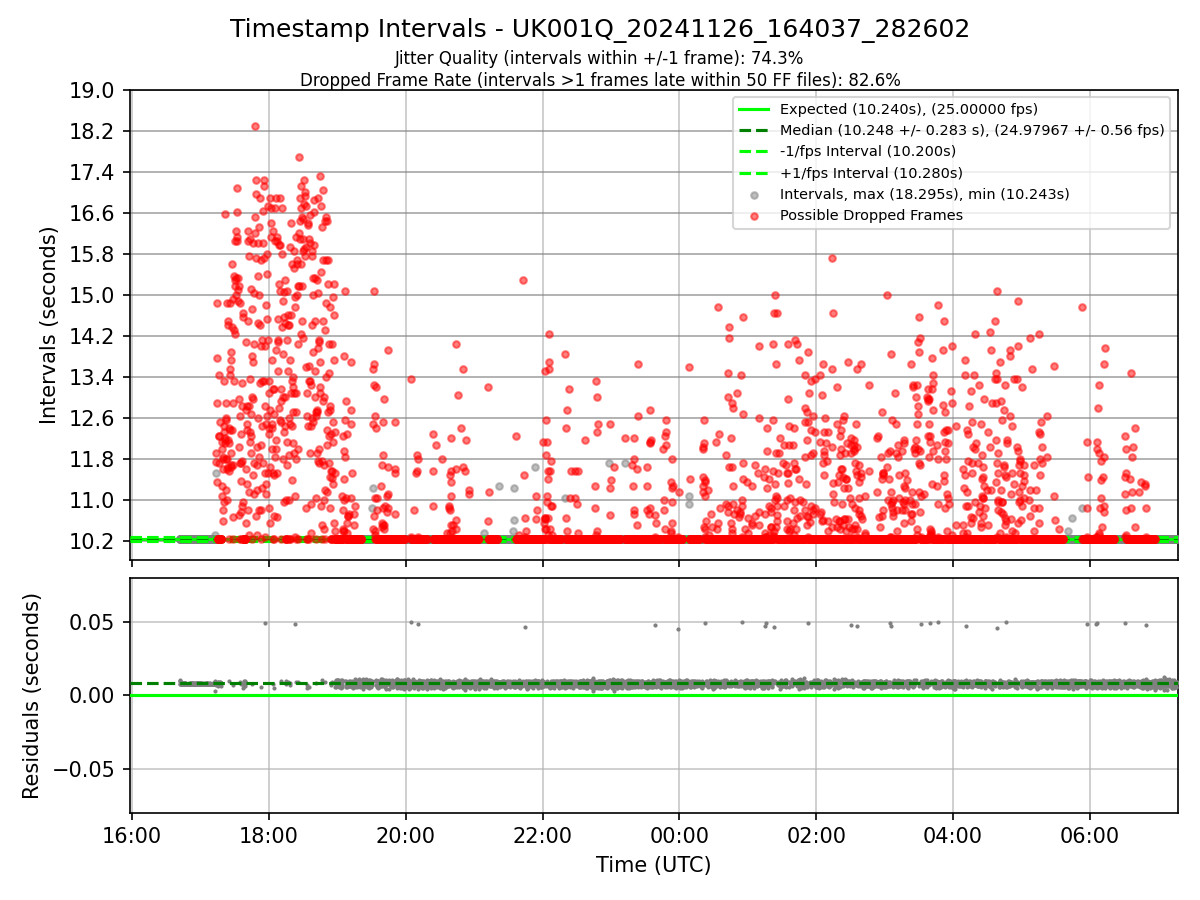Click the y-axis tick label '11.0'
Image resolution: width=1200 pixels, height=900 pixels.
[92, 500]
